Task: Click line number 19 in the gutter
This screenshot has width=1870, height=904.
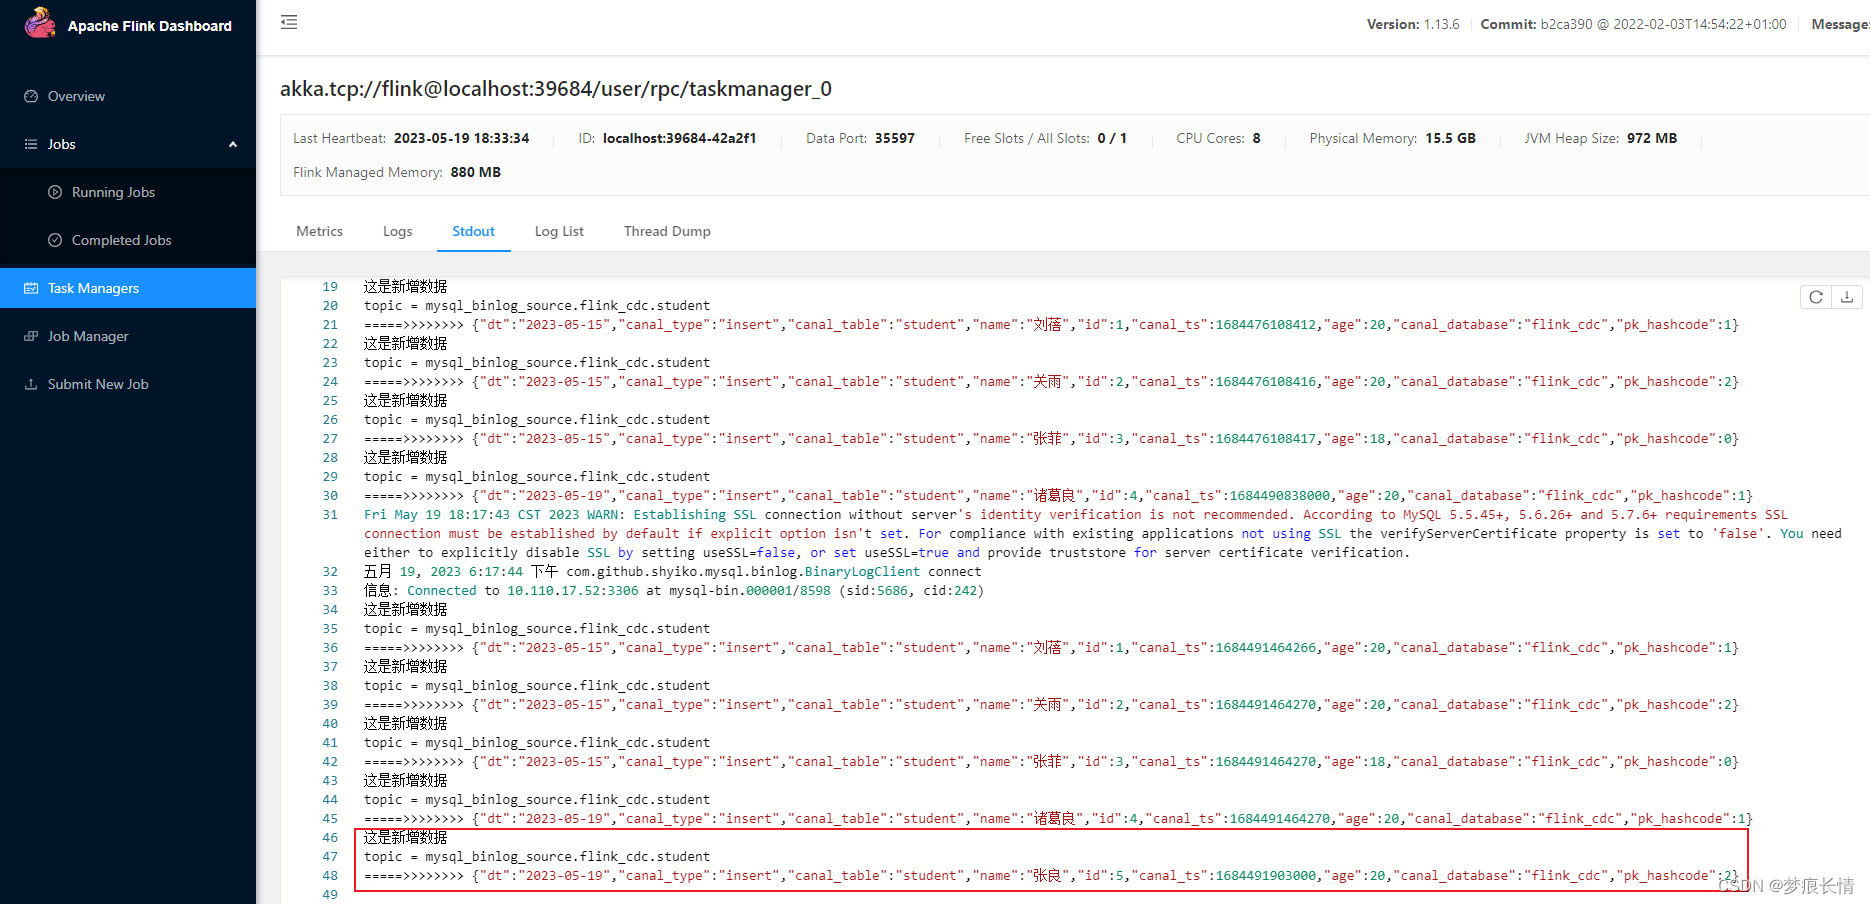Action: pyautogui.click(x=330, y=287)
